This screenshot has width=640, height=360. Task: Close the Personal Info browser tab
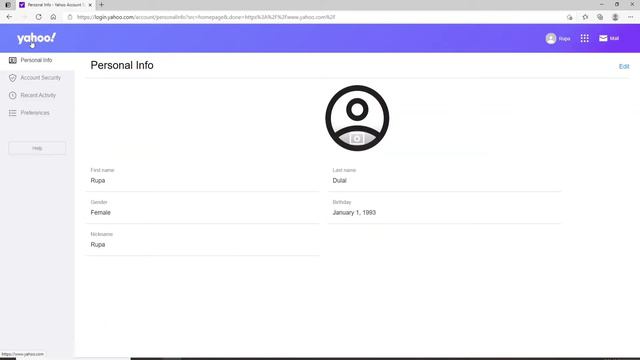coord(90,5)
